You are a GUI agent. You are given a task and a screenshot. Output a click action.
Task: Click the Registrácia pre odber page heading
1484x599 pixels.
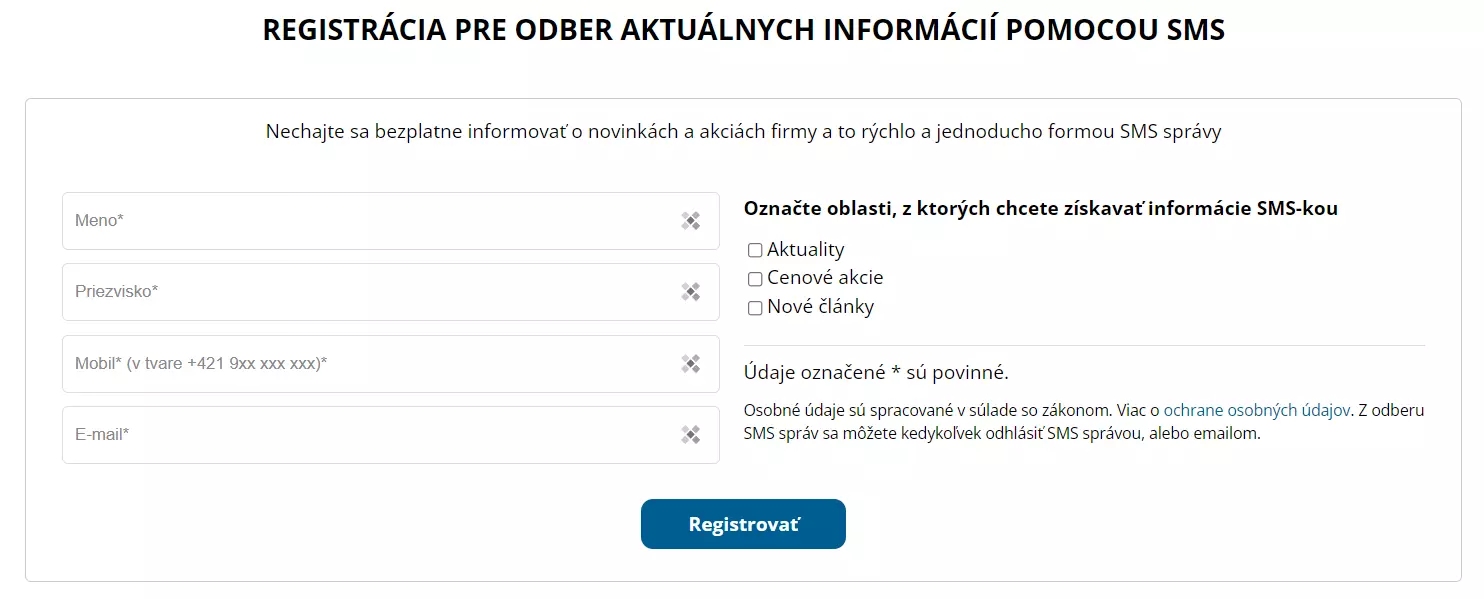point(743,30)
